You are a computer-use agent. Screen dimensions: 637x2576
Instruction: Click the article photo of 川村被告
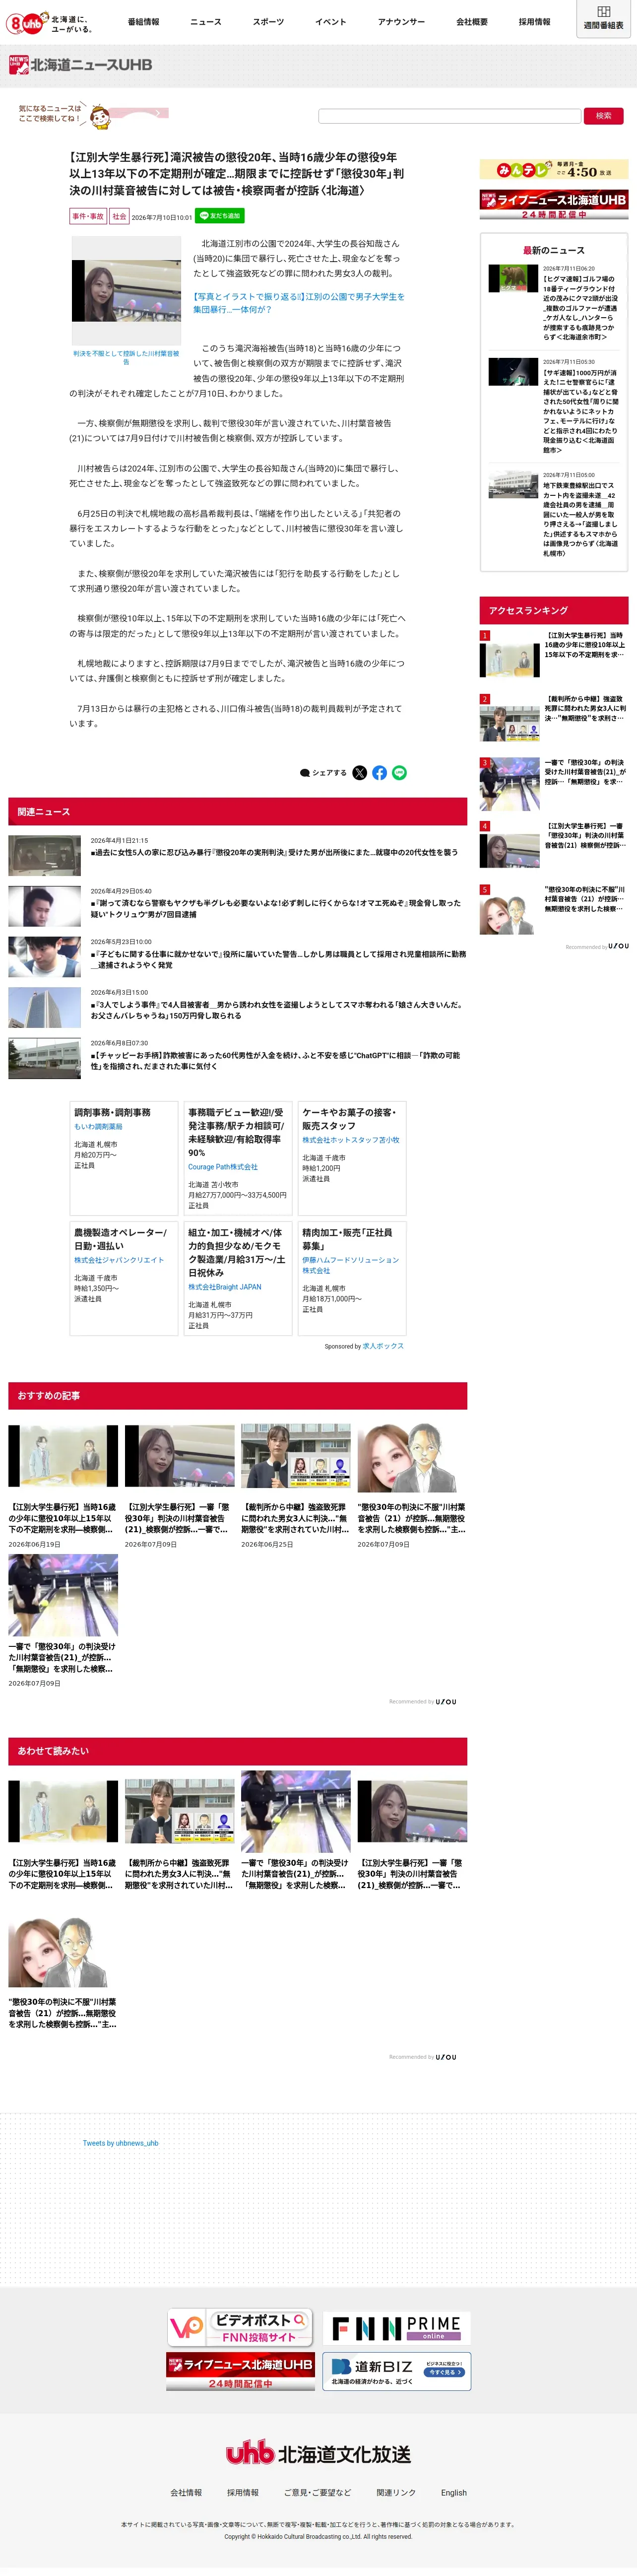[x=126, y=291]
